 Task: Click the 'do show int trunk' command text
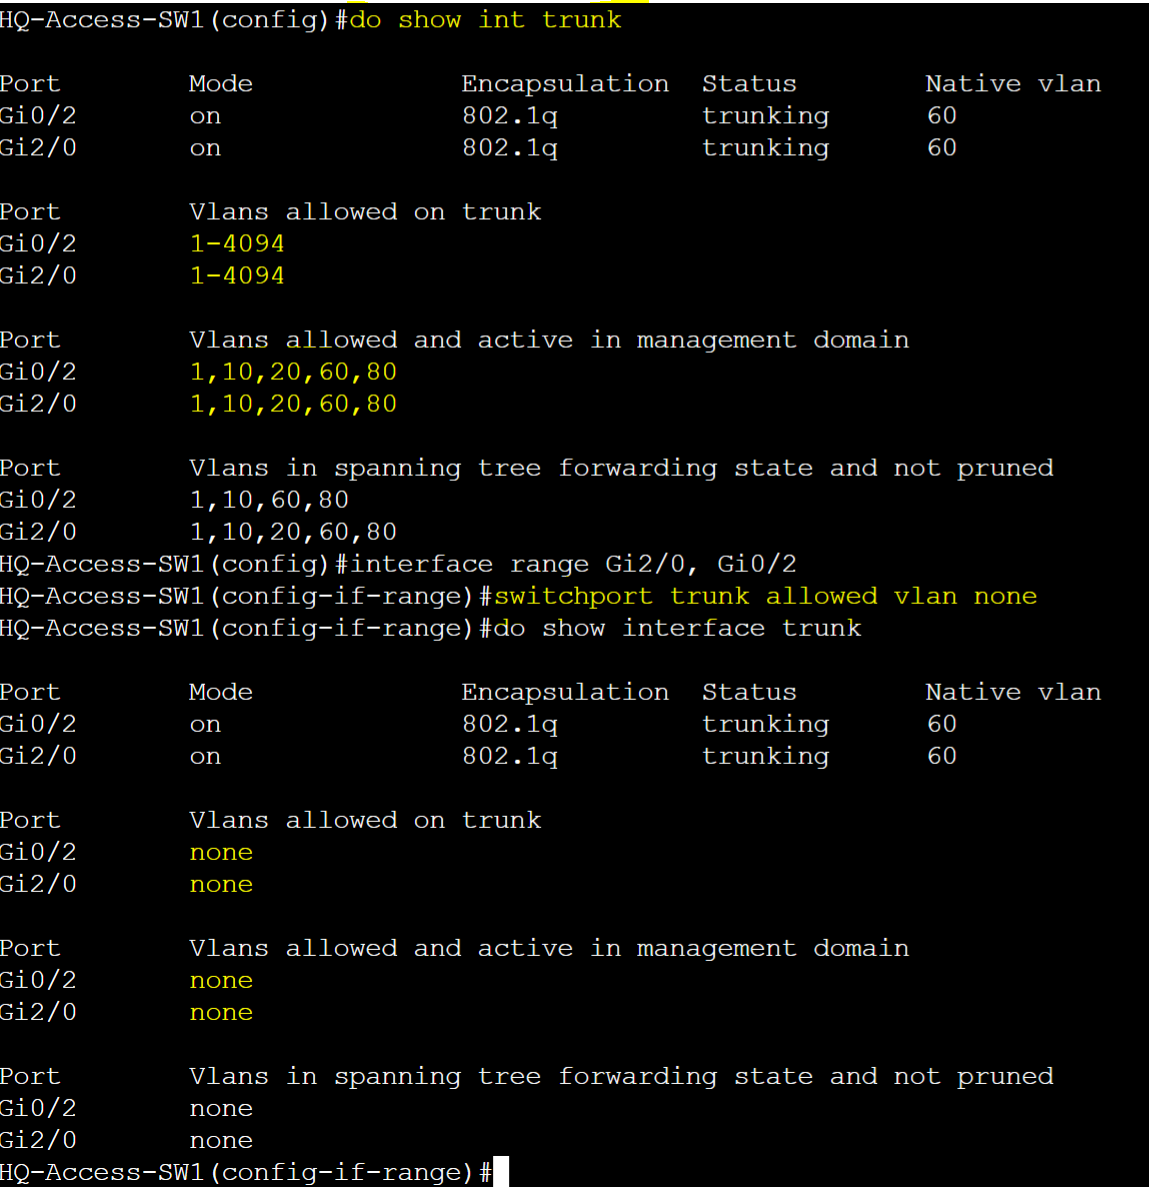click(x=485, y=20)
